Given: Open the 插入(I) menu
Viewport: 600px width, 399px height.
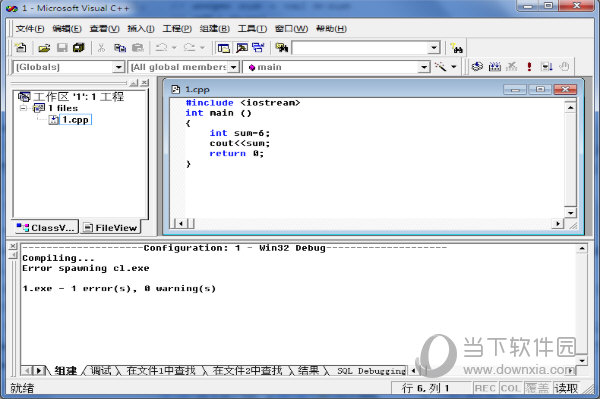Looking at the screenshot, I should pos(141,29).
